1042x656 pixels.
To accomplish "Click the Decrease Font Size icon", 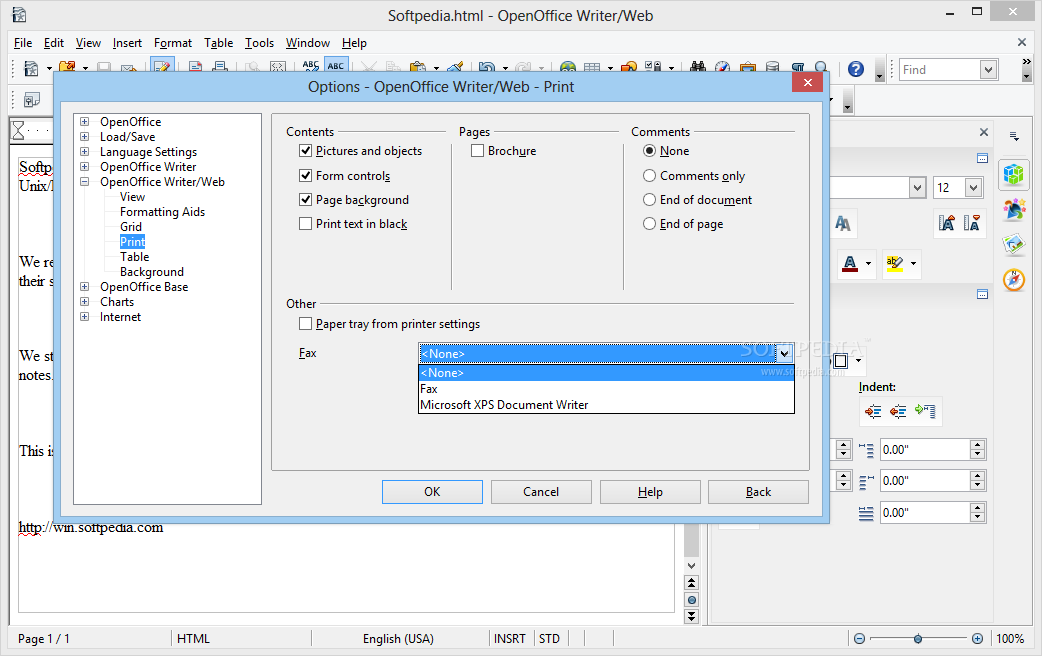I will tap(971, 223).
